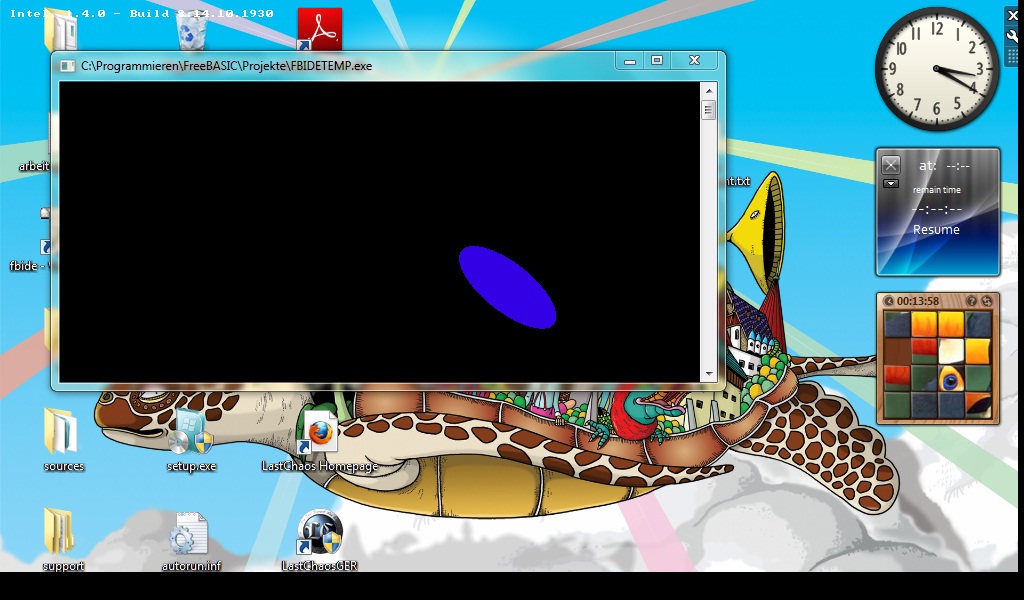Expand the timer gadget's small dropdown arrow
Viewport: 1024px width, 600px height.
pyautogui.click(x=891, y=183)
